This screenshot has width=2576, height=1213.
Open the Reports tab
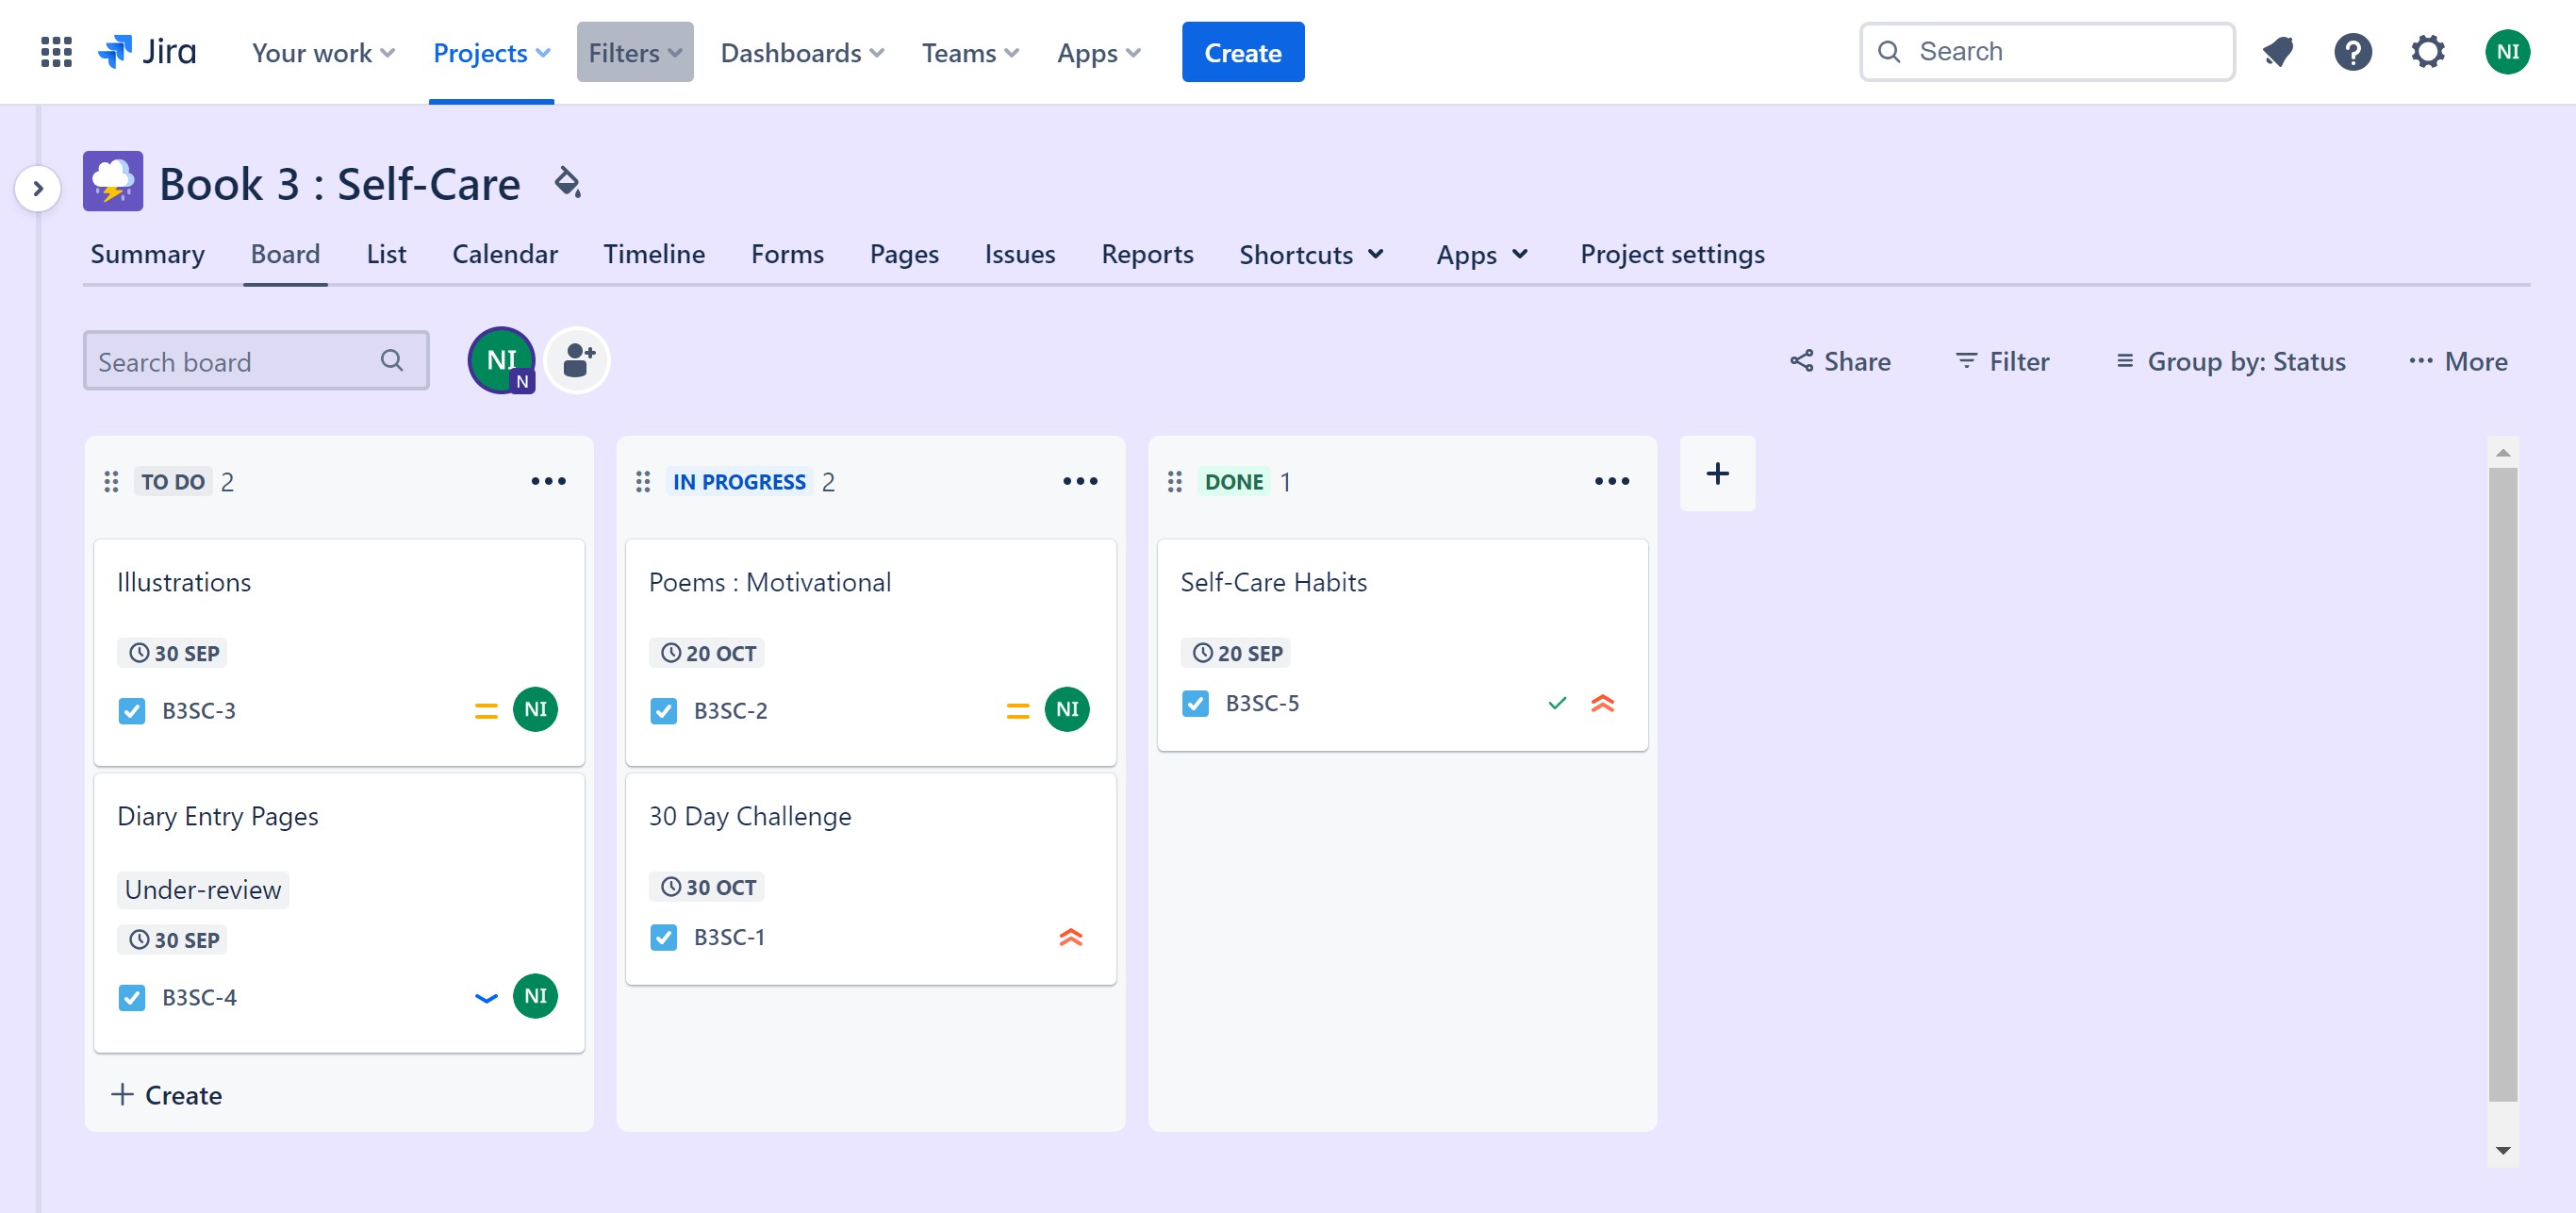point(1147,255)
